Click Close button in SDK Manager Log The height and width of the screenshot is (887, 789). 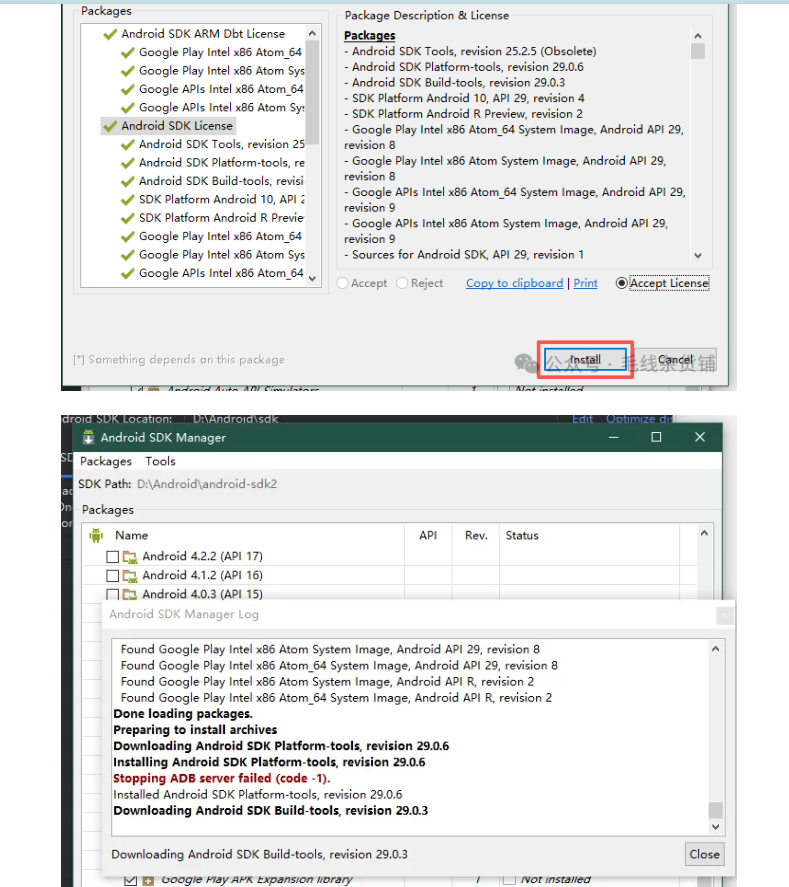tap(704, 854)
